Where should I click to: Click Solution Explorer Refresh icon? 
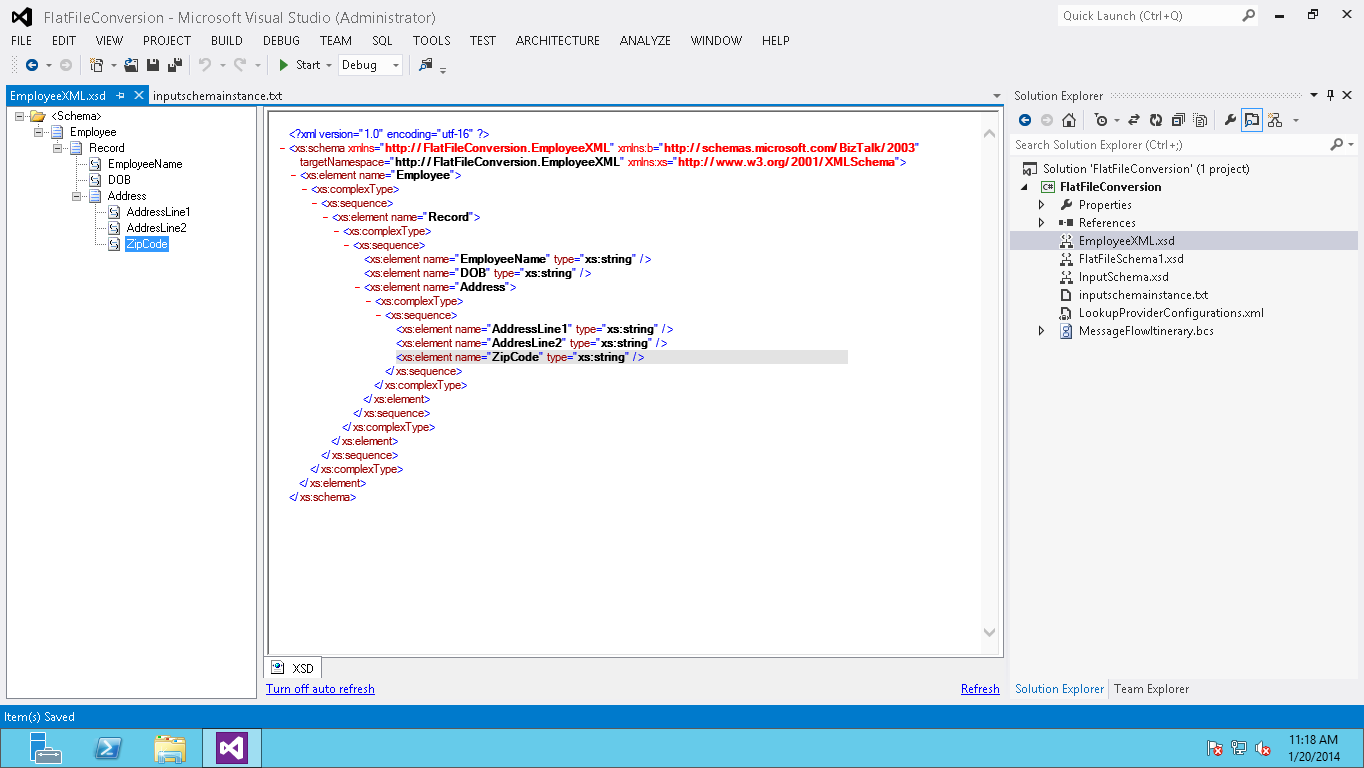point(1156,120)
